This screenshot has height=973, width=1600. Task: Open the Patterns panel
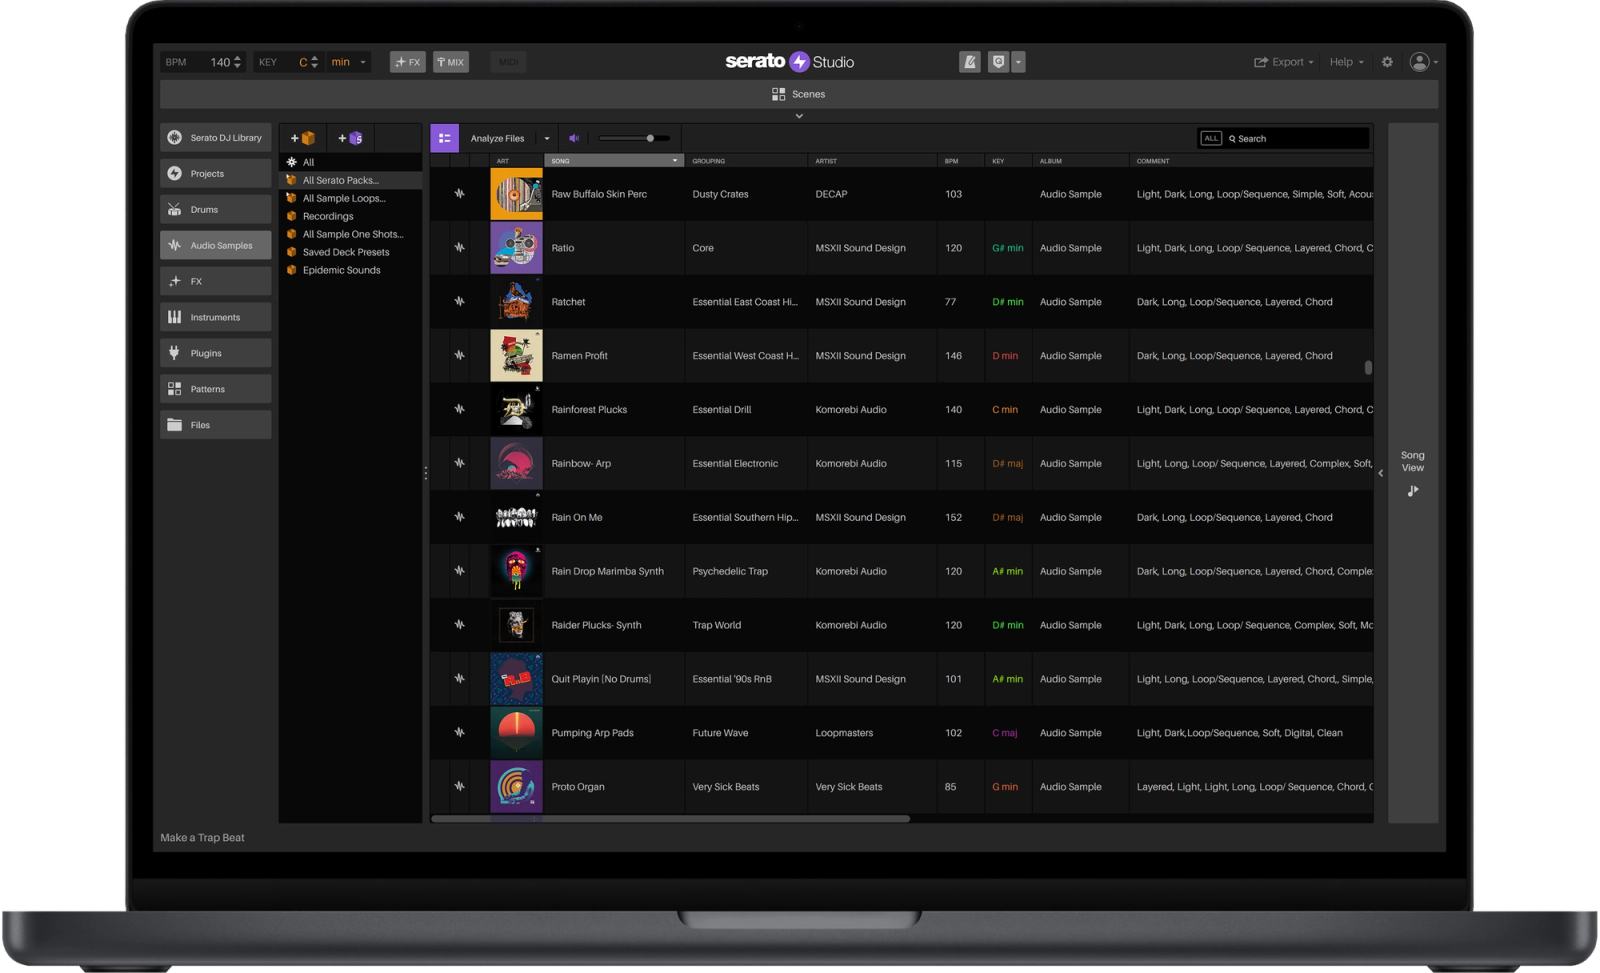coord(214,388)
